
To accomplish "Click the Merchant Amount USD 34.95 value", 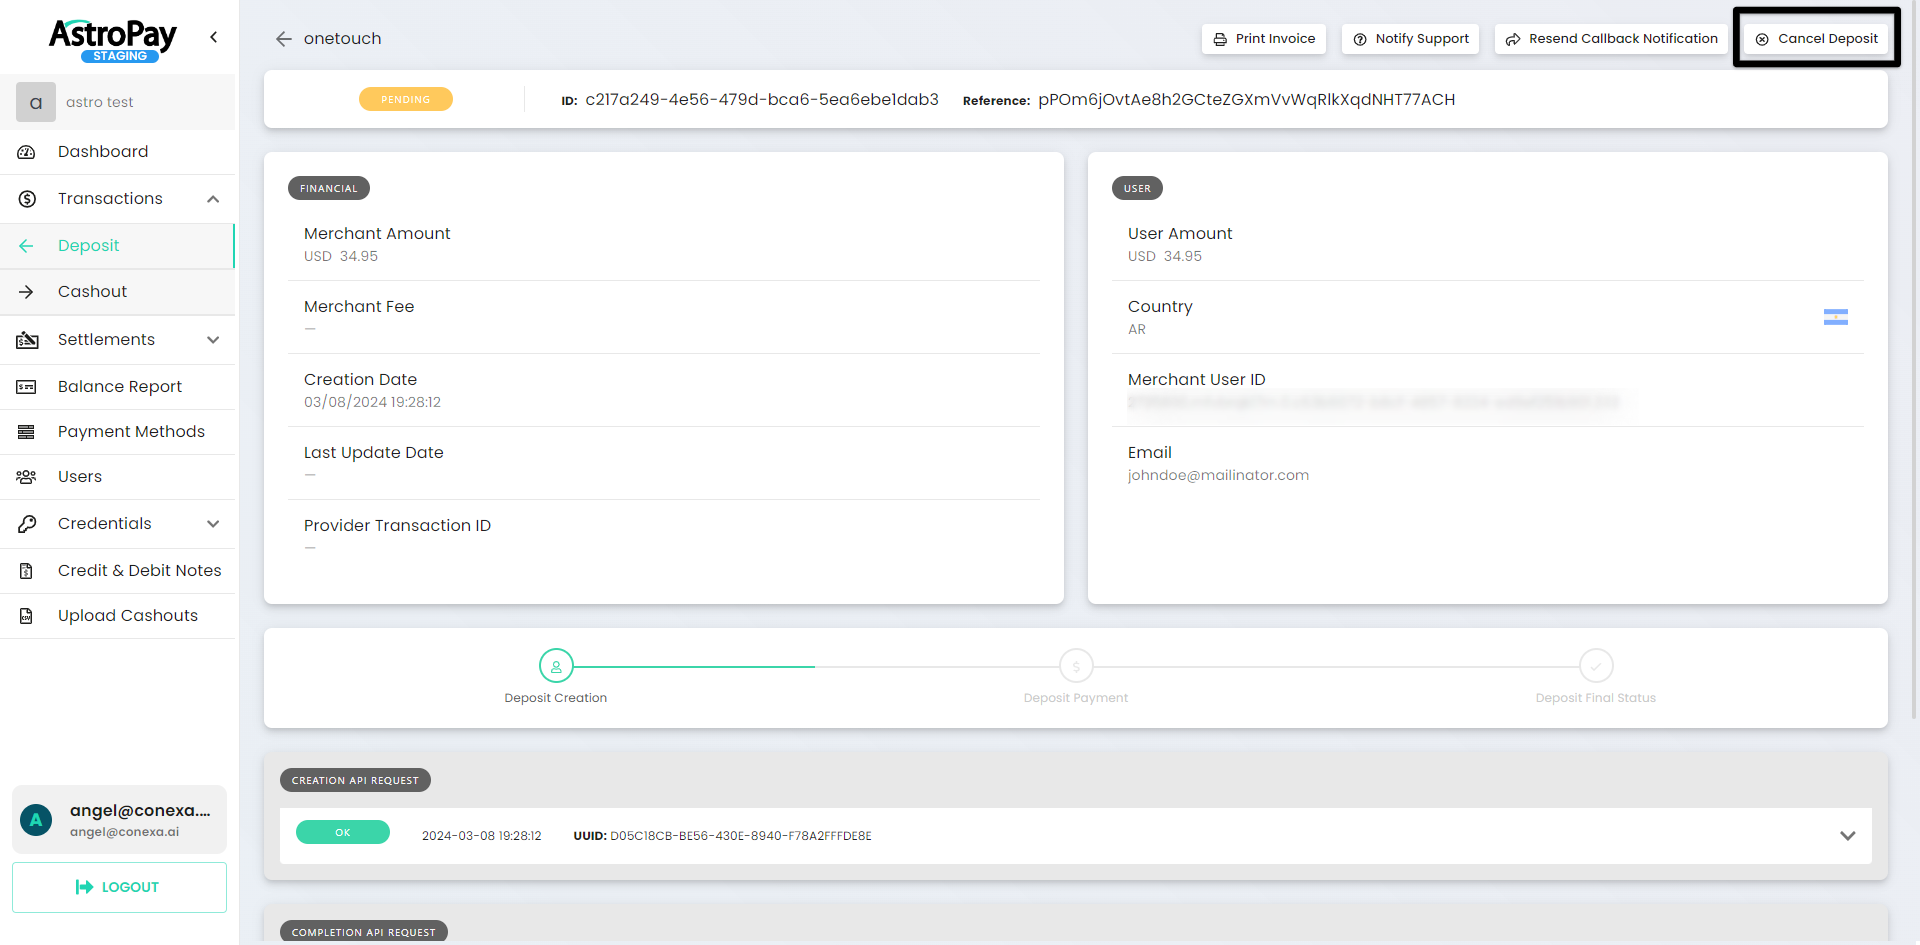I will [341, 257].
